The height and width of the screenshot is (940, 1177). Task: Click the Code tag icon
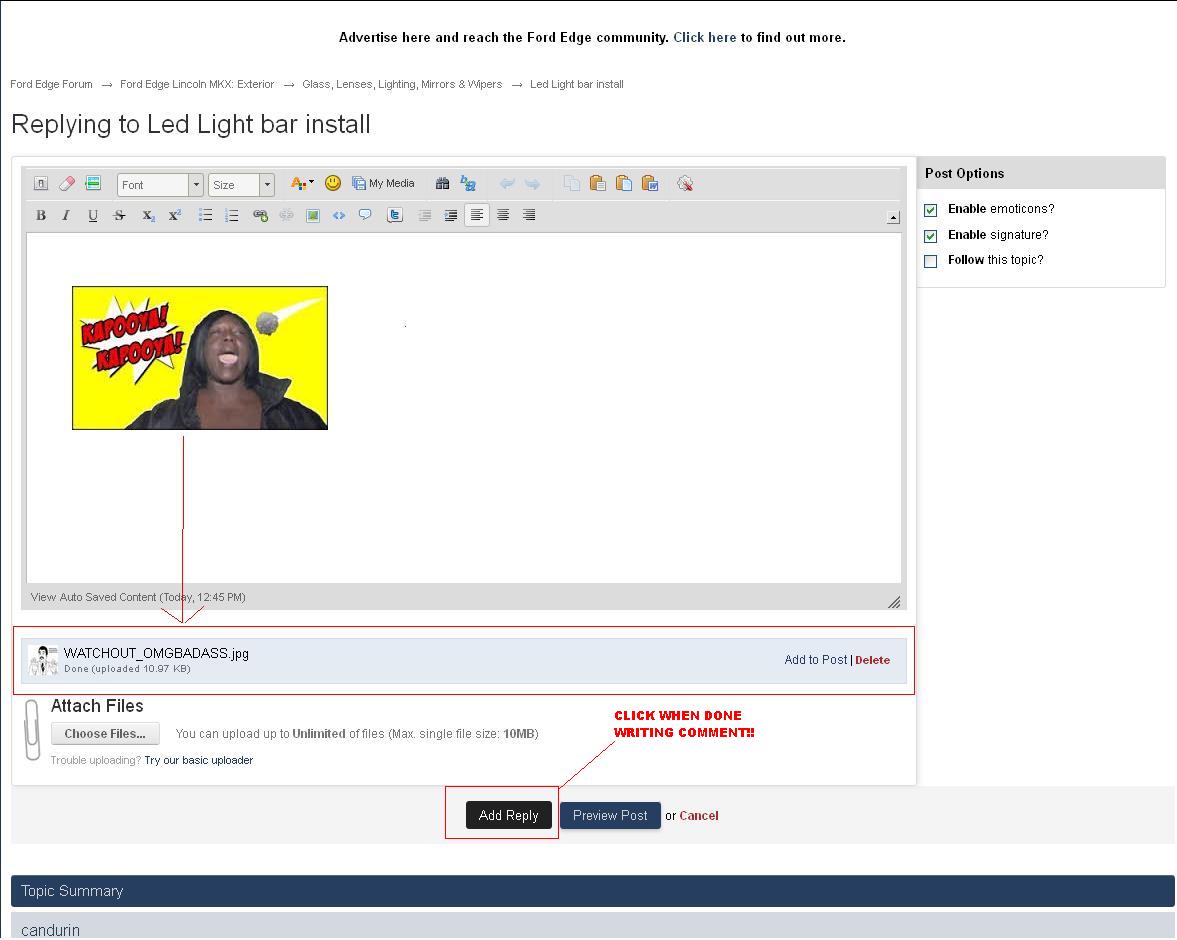click(x=339, y=215)
